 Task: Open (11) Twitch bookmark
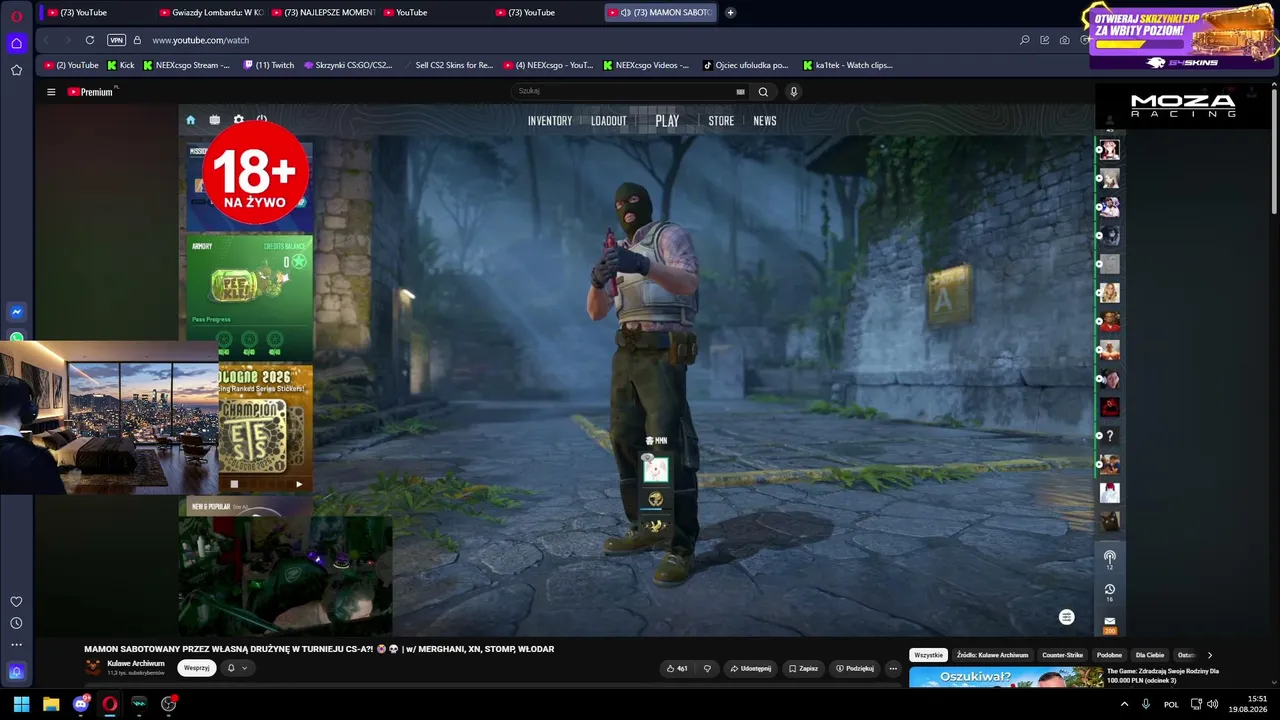(269, 65)
